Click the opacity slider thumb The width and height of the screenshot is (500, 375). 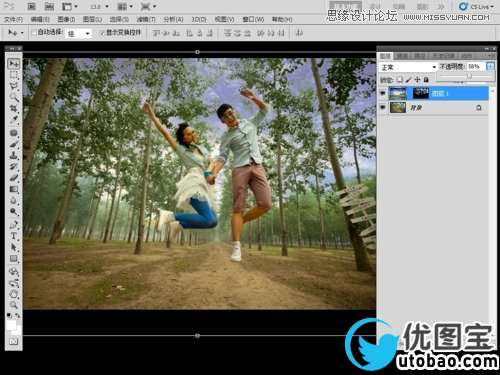tap(469, 76)
